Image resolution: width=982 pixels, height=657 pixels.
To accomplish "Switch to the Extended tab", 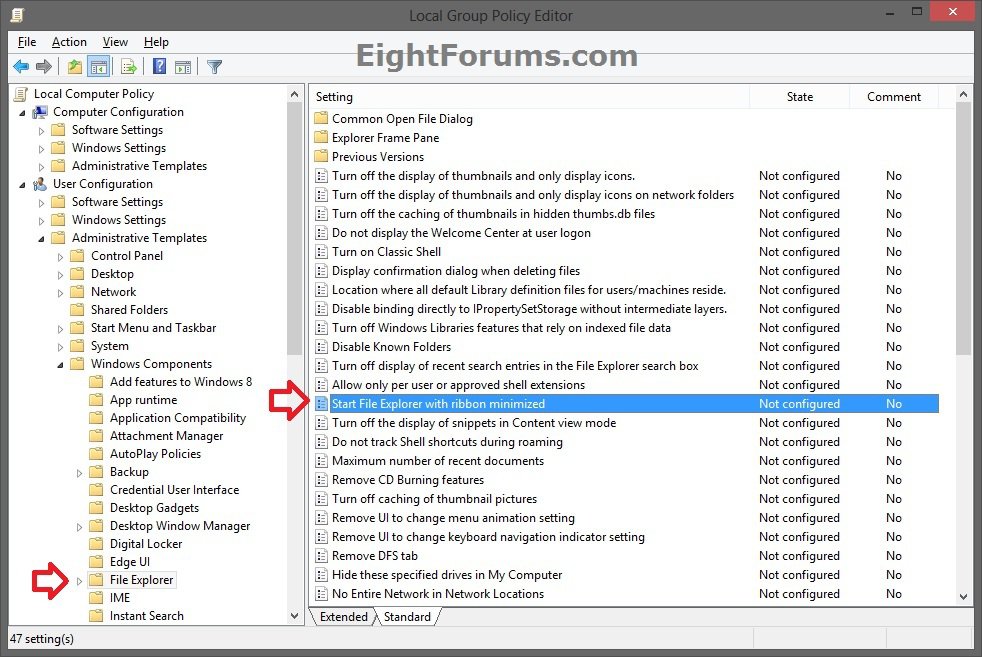I will tap(343, 617).
